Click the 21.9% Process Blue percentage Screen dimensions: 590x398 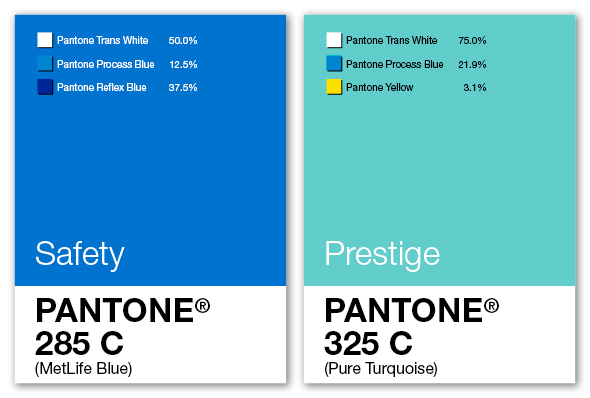coord(472,65)
